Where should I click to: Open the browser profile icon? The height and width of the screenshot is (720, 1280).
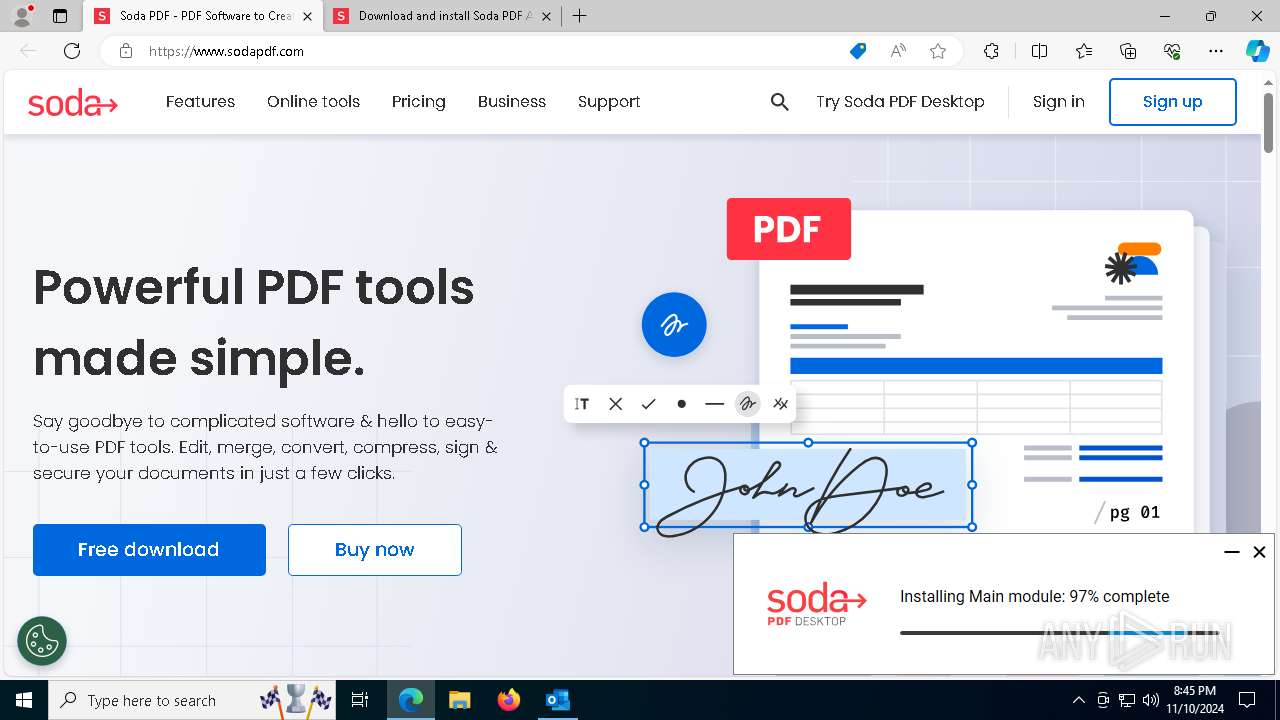pos(22,16)
